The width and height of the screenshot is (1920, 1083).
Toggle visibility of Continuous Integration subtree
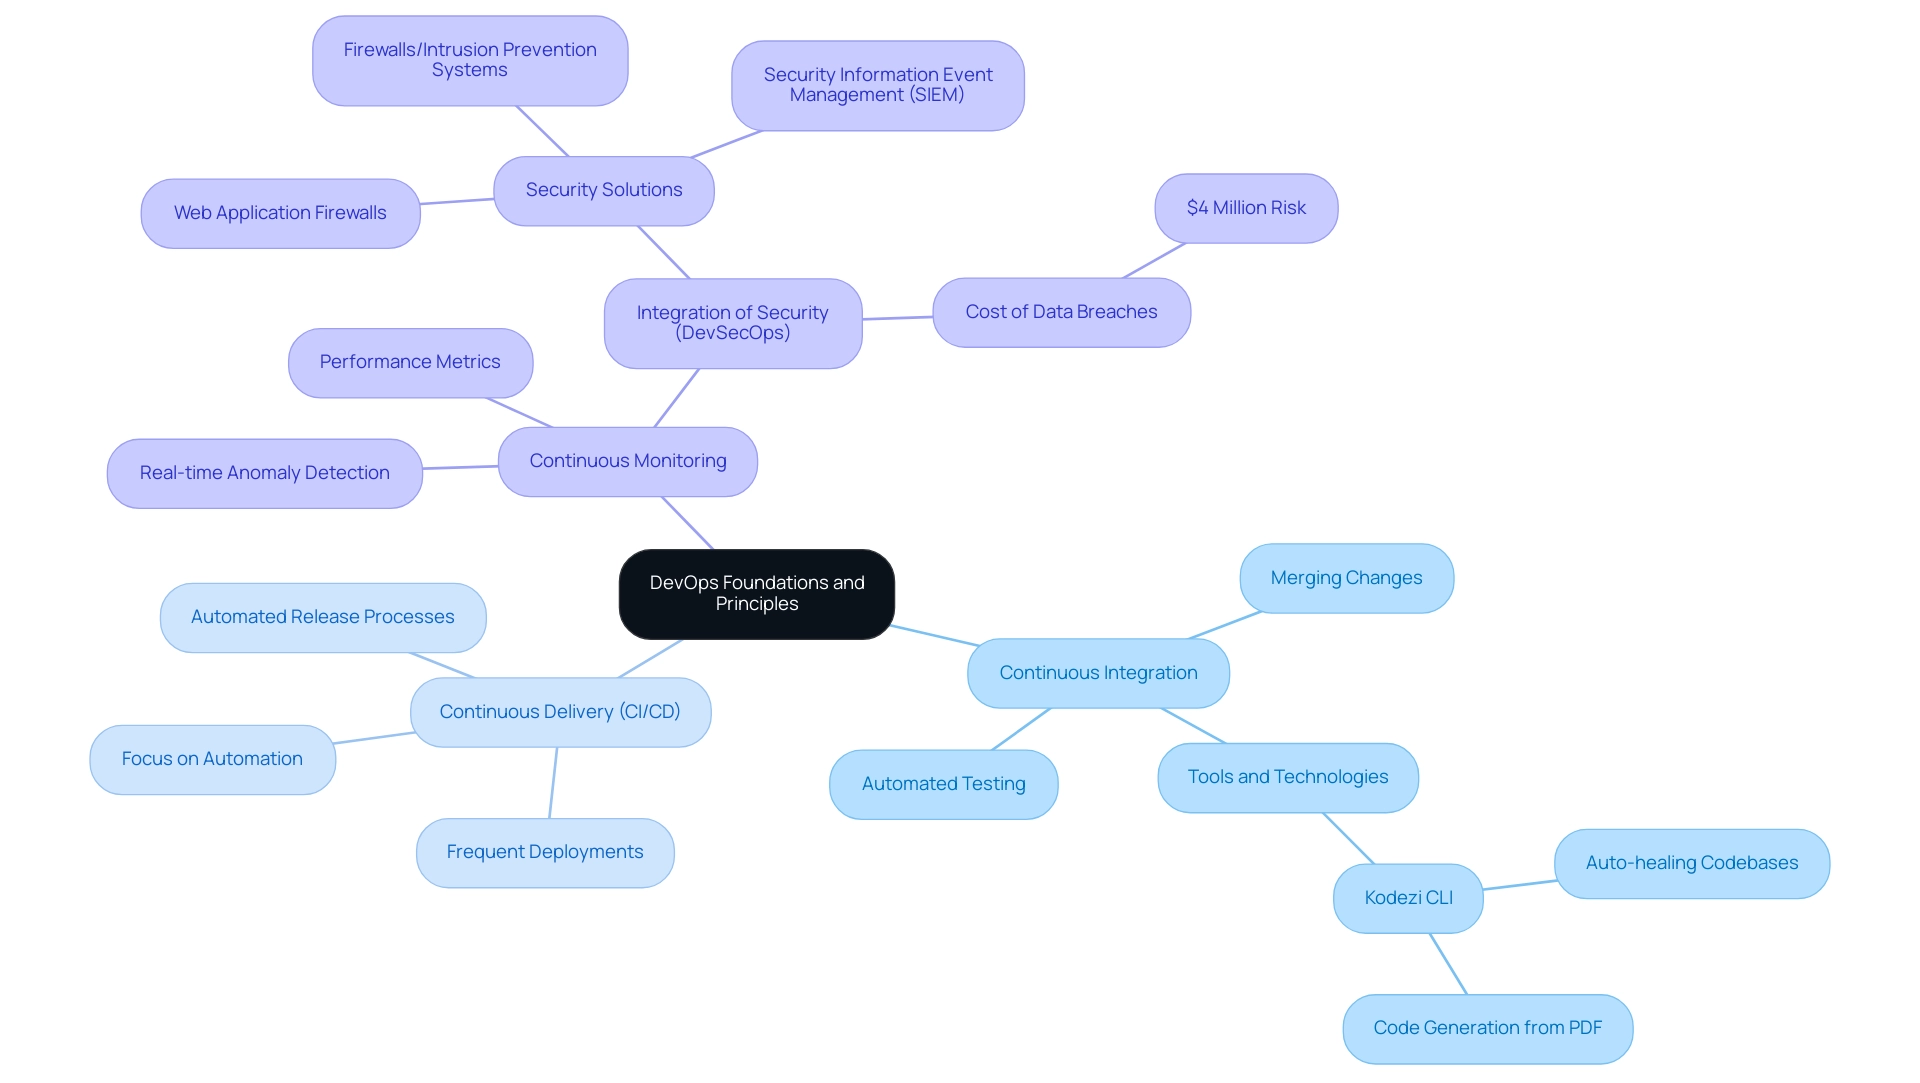coord(1098,673)
